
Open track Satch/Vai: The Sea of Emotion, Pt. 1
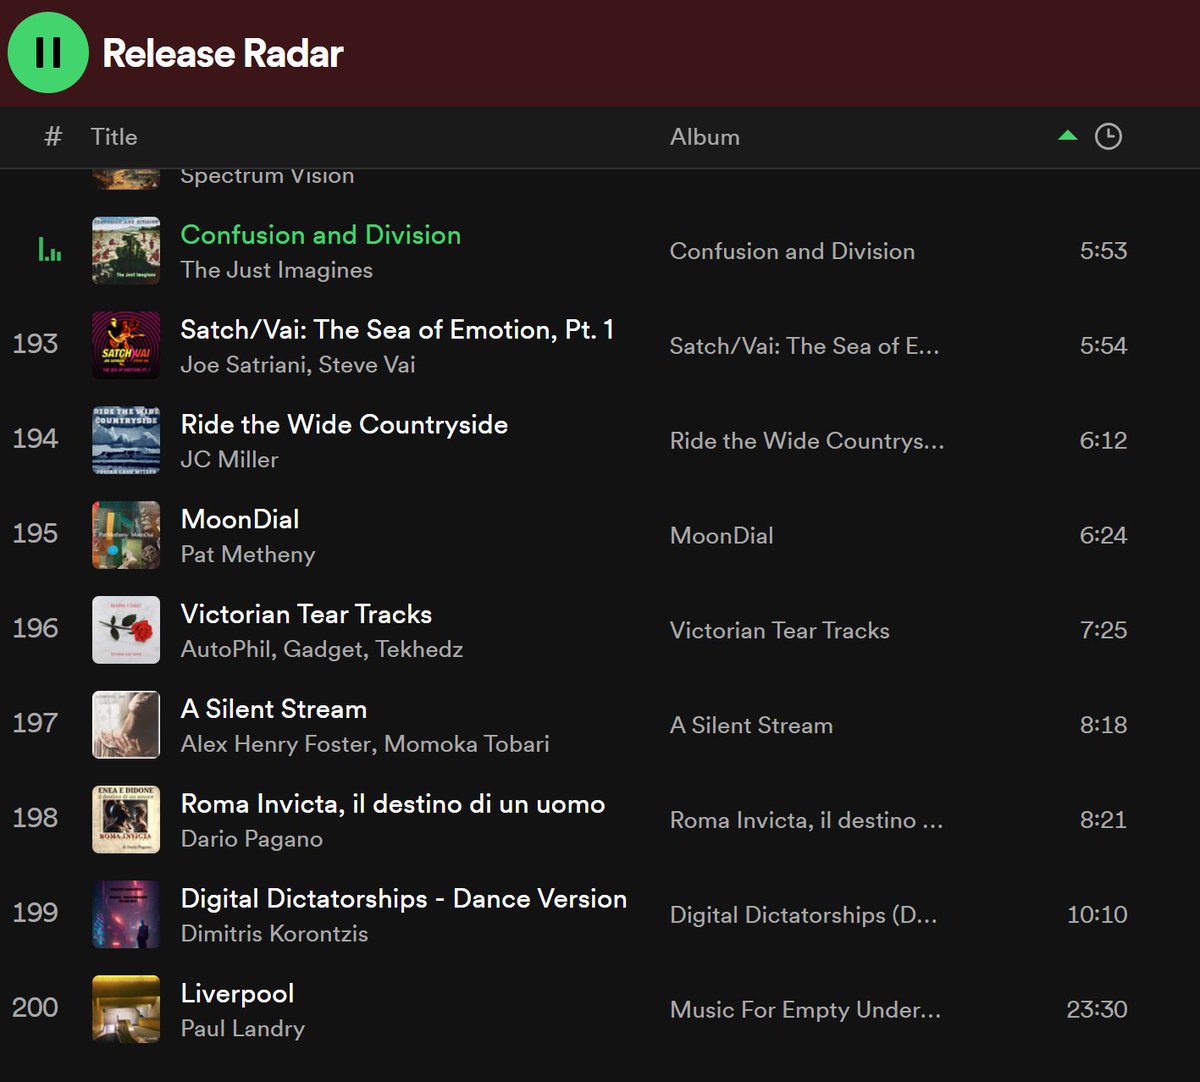[397, 330]
